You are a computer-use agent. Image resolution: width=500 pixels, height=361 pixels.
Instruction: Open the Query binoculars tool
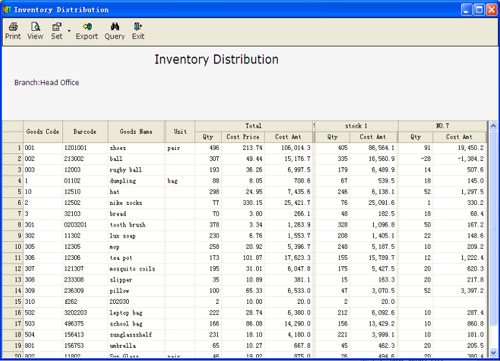point(115,31)
